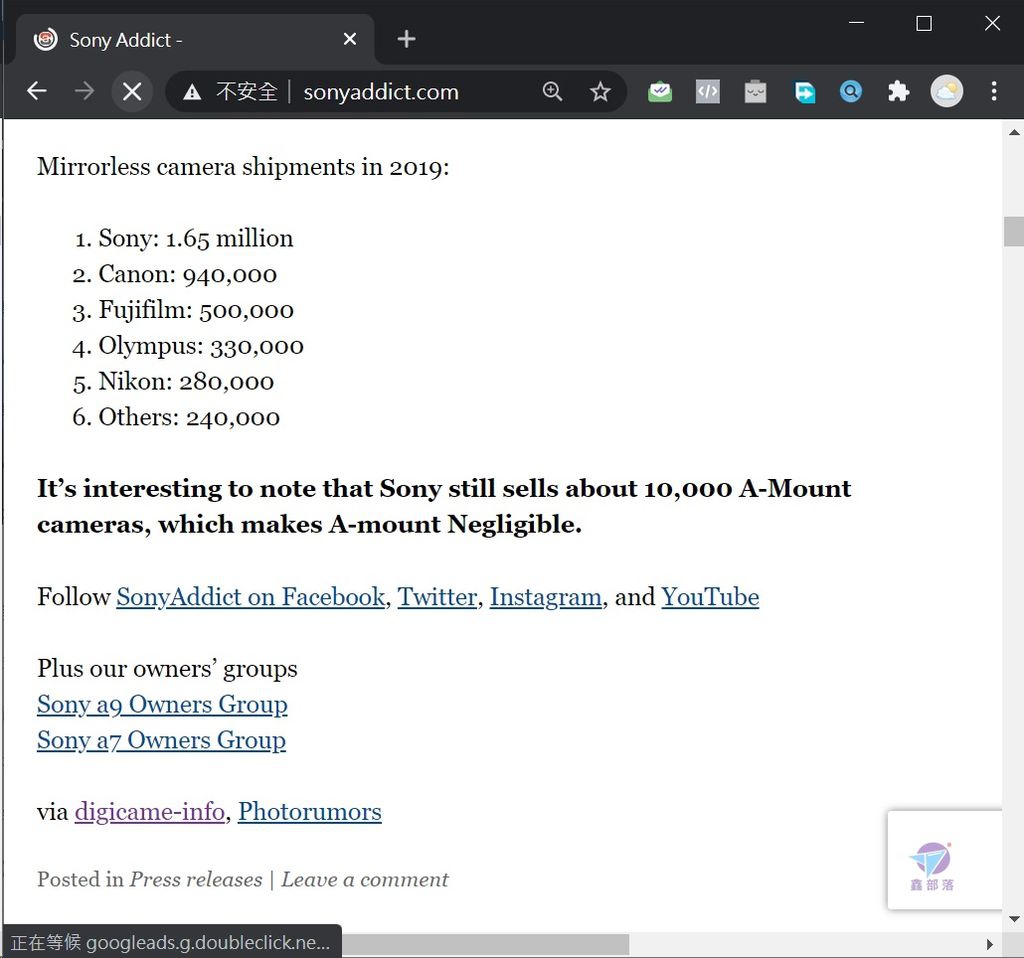Click the horizontal scroll right arrow
This screenshot has height=958, width=1024.
pyautogui.click(x=990, y=944)
